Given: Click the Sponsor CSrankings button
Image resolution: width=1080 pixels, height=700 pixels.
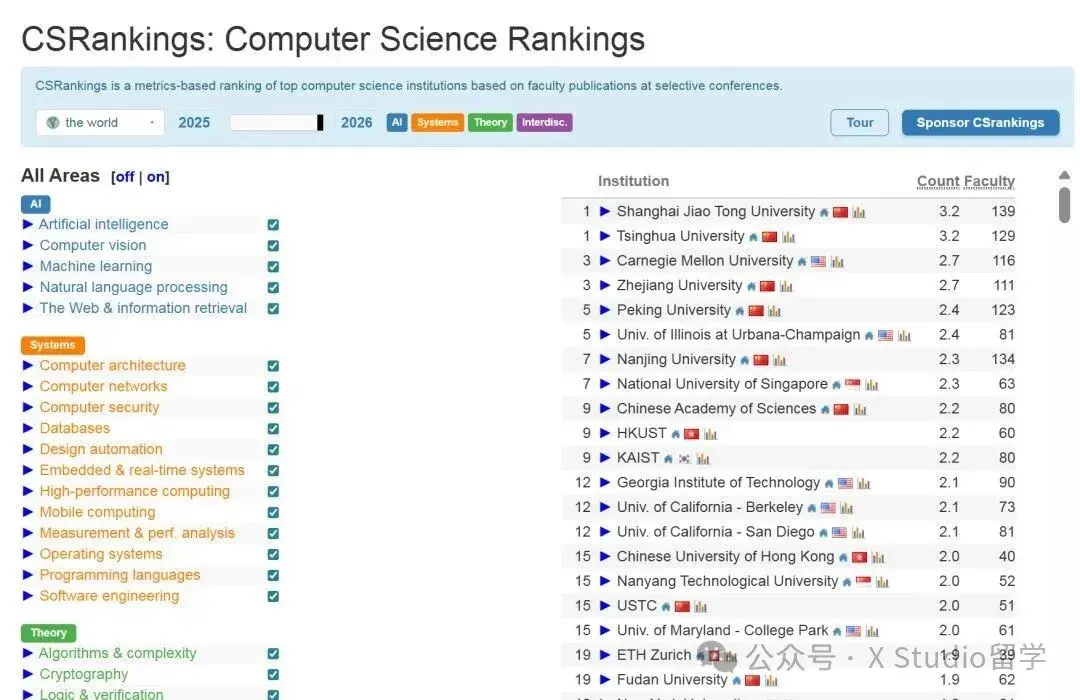Looking at the screenshot, I should [x=980, y=123].
